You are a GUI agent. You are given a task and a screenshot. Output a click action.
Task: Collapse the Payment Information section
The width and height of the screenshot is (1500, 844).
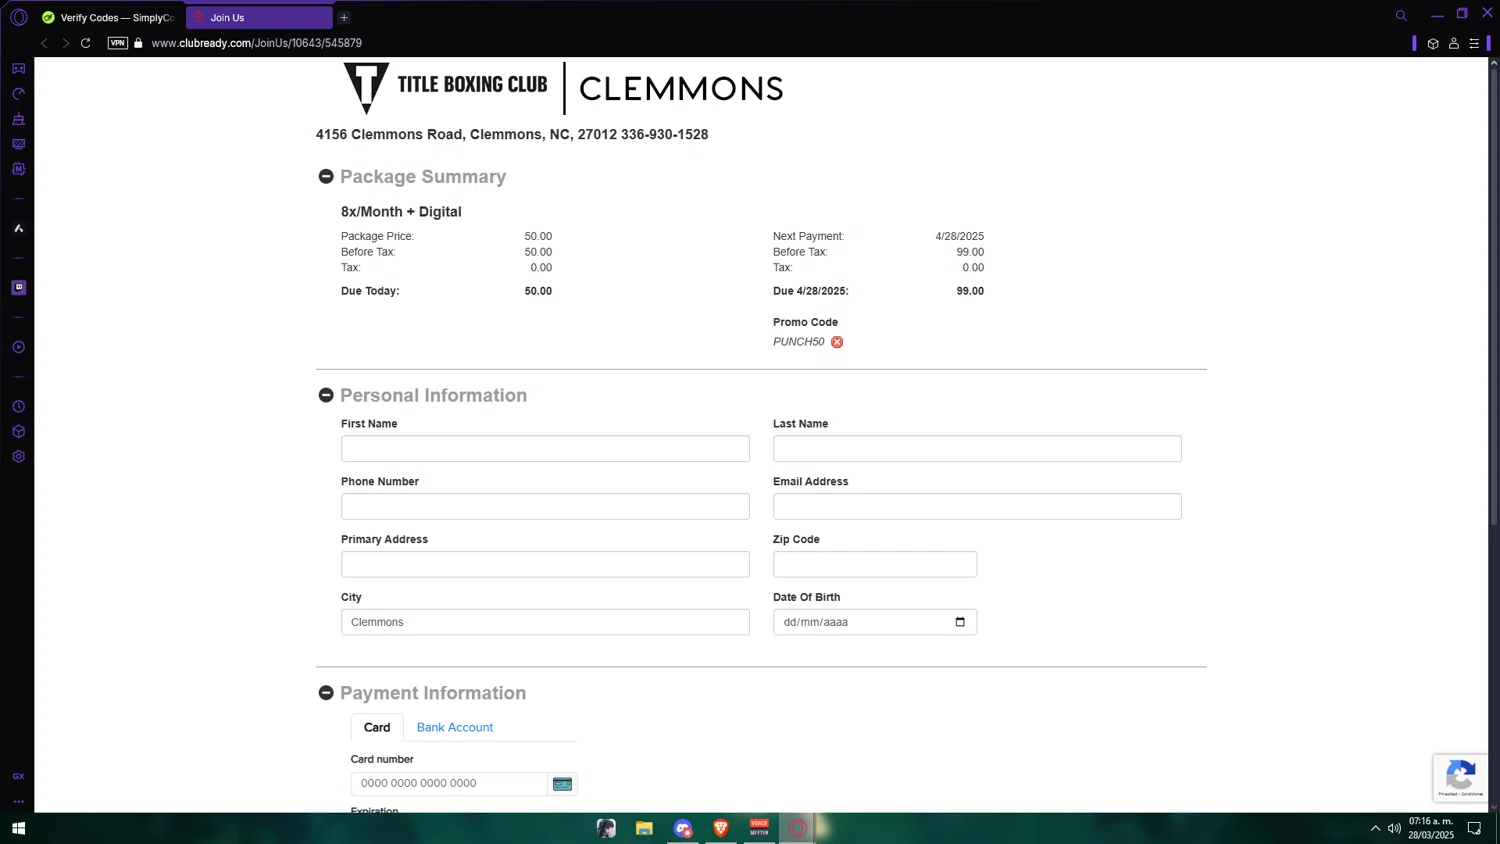coord(326,693)
